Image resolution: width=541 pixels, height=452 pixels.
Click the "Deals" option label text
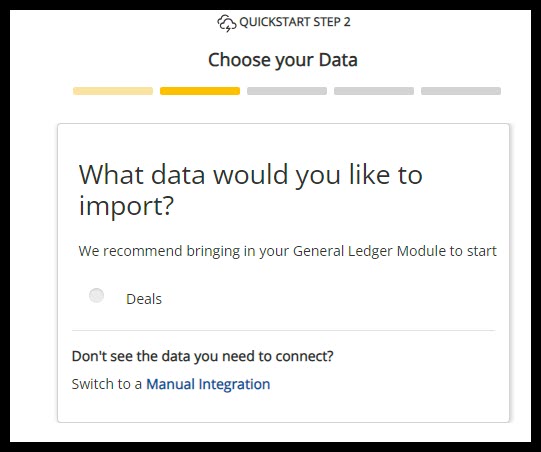point(144,299)
